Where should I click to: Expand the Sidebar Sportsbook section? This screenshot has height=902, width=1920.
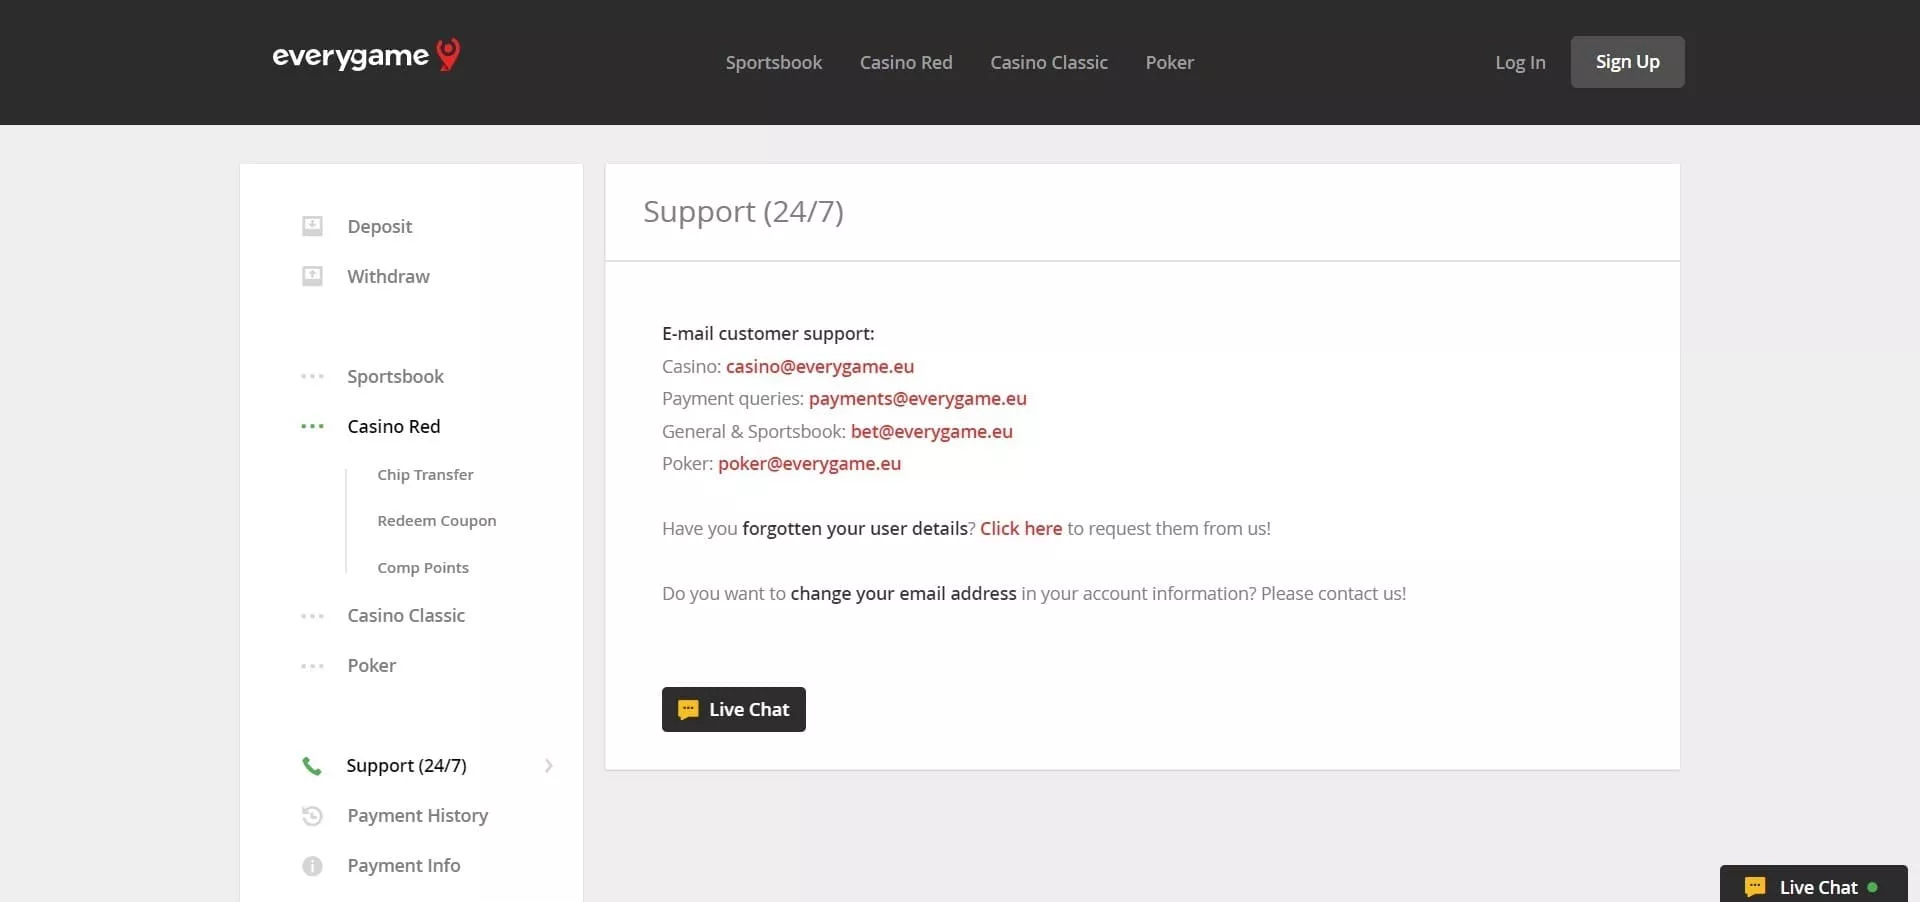point(395,377)
